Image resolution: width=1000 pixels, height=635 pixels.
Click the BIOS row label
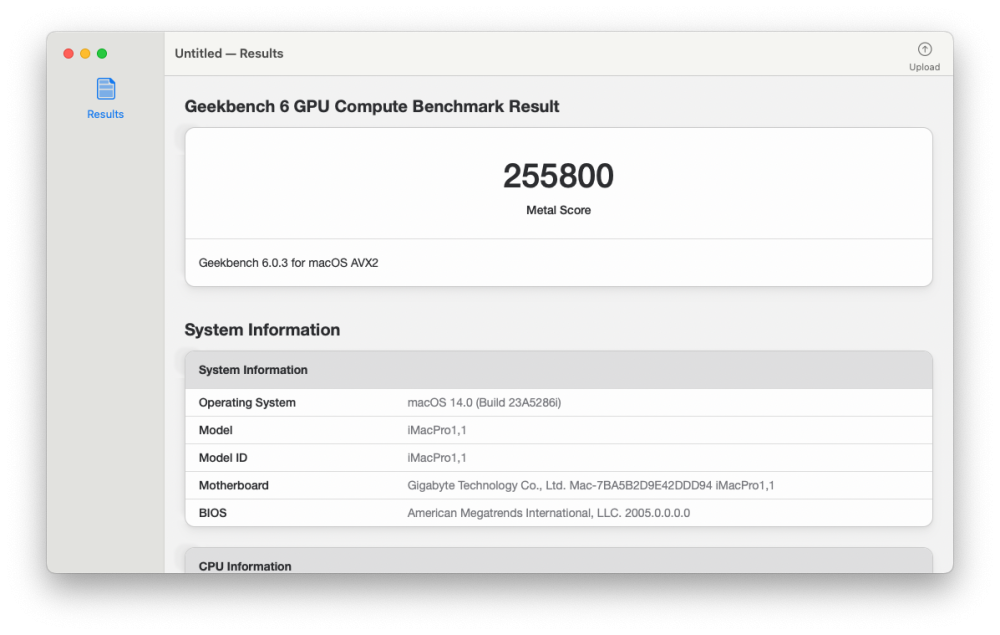coord(212,513)
